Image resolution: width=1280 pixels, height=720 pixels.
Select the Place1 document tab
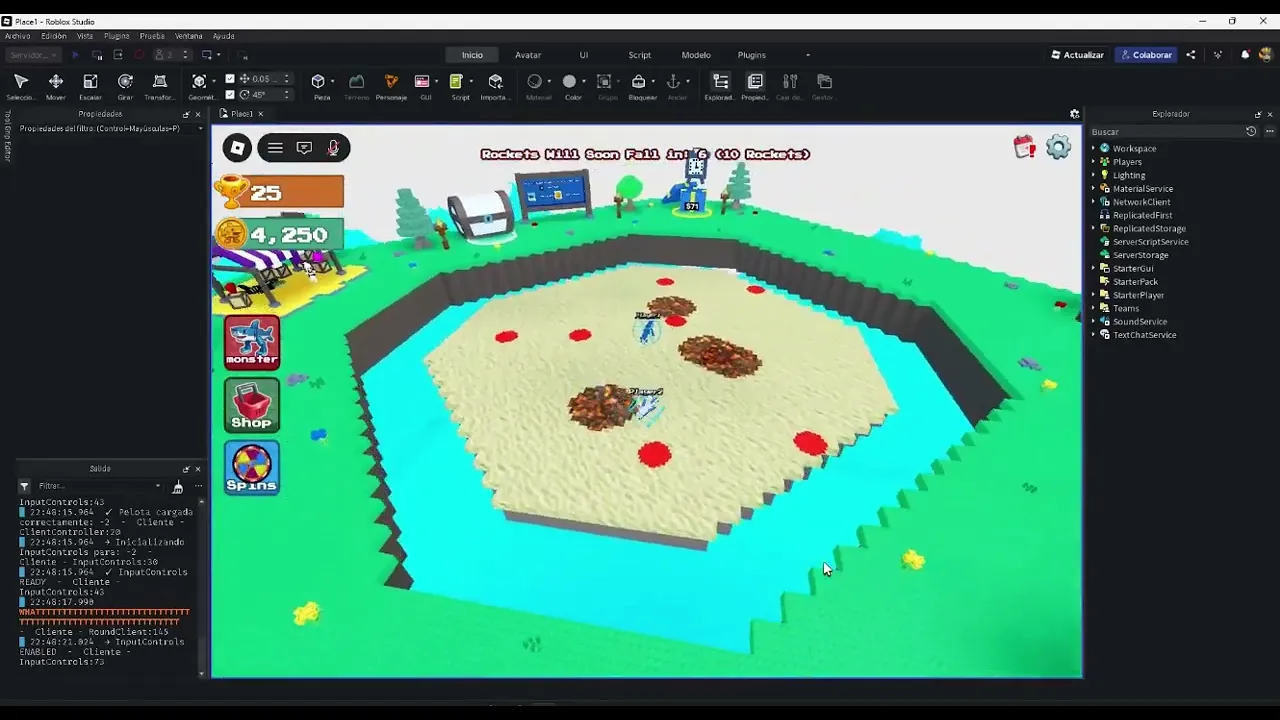(x=241, y=114)
